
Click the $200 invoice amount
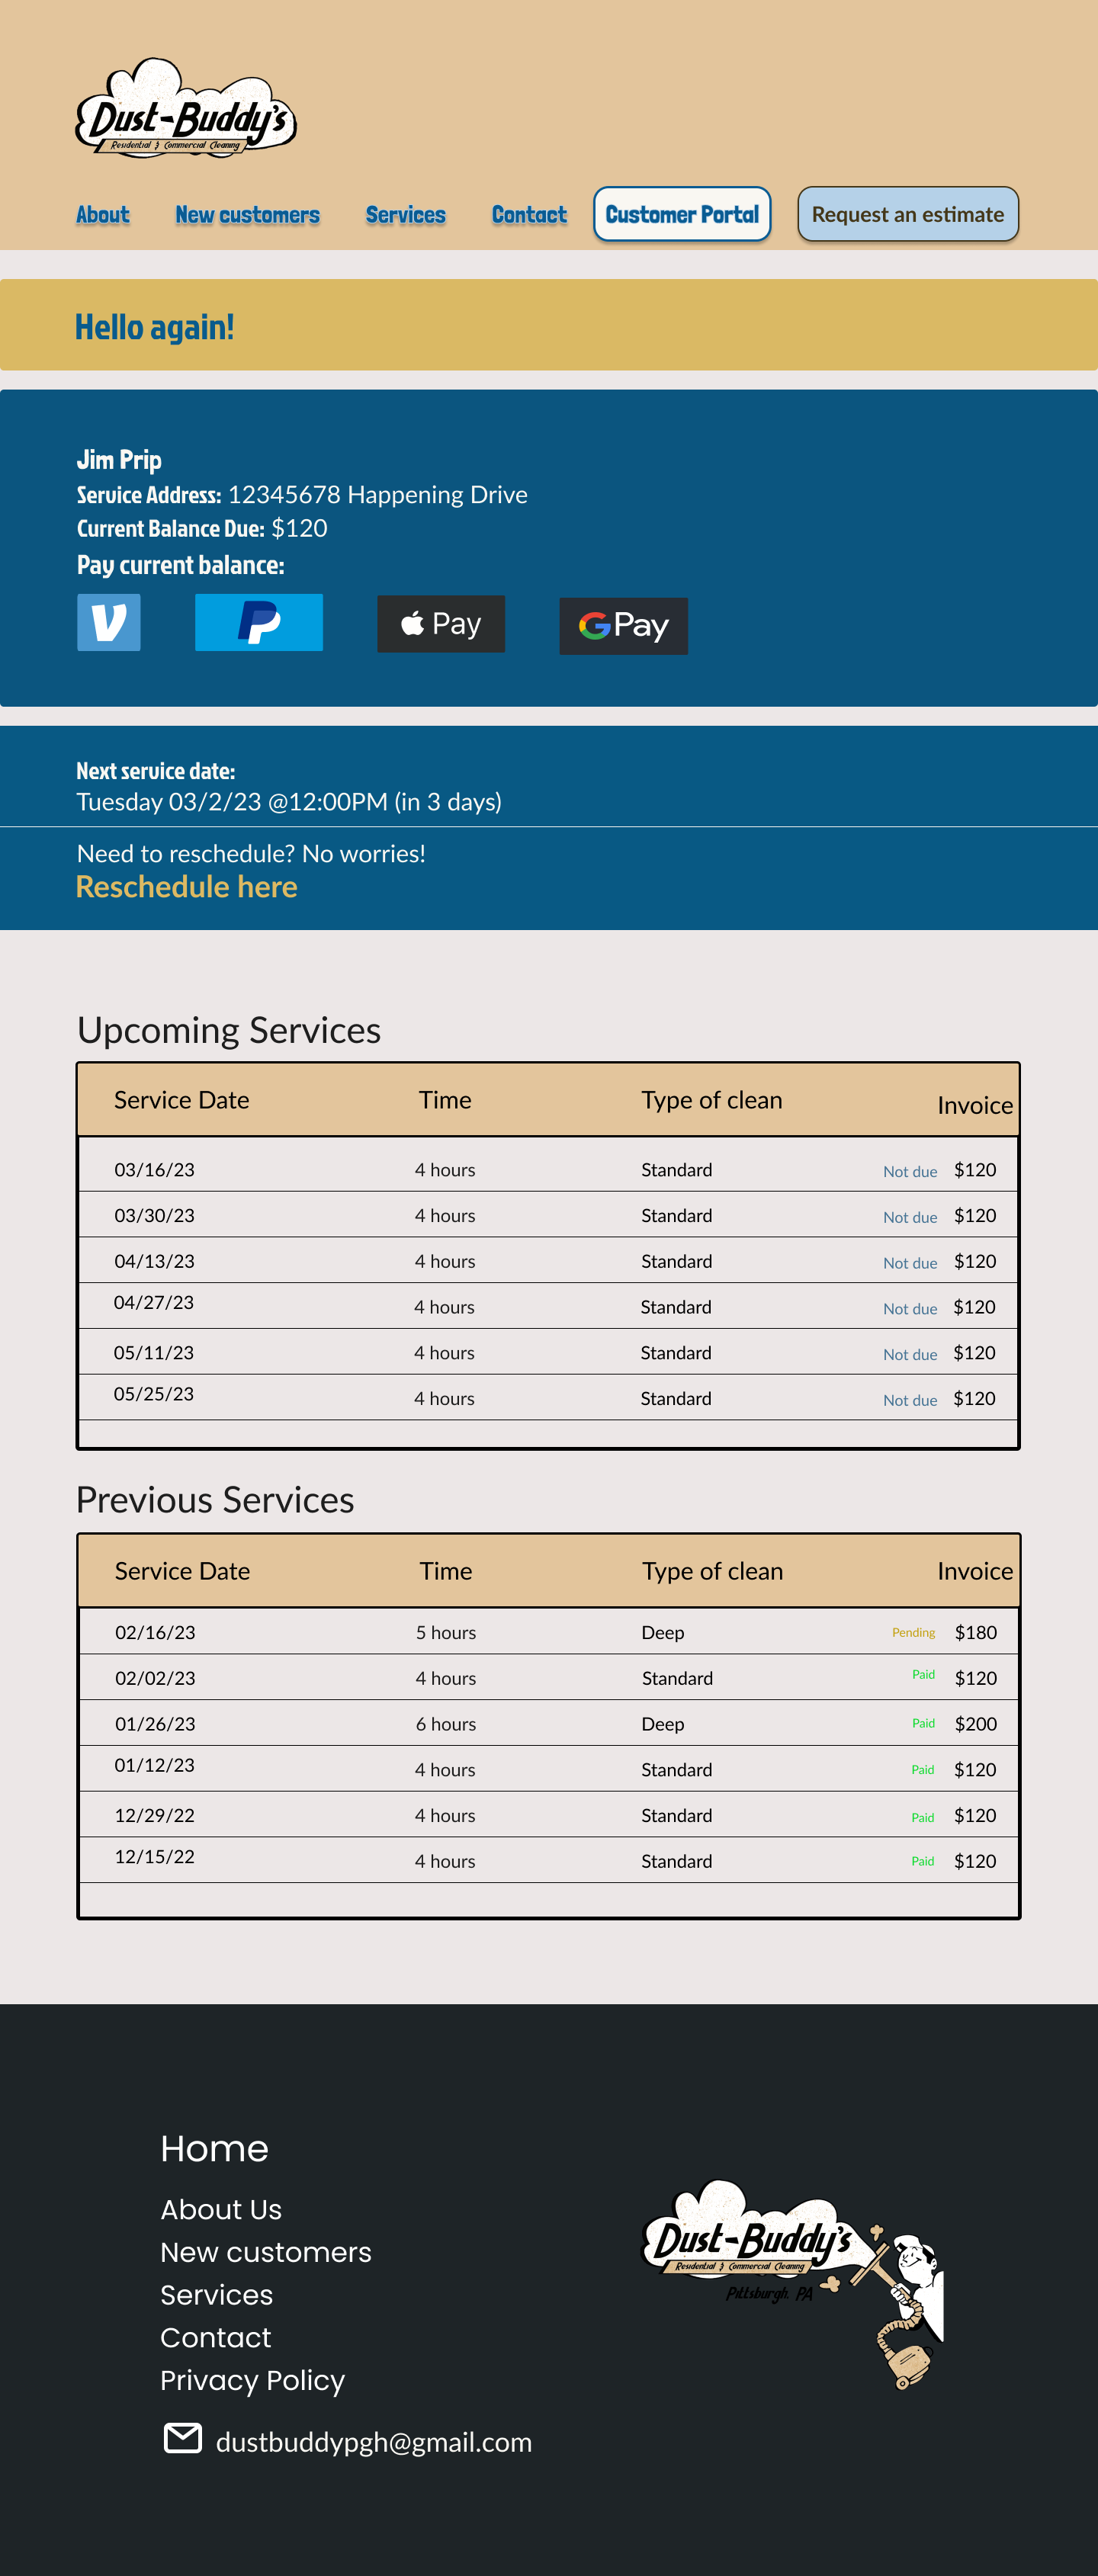coord(976,1724)
